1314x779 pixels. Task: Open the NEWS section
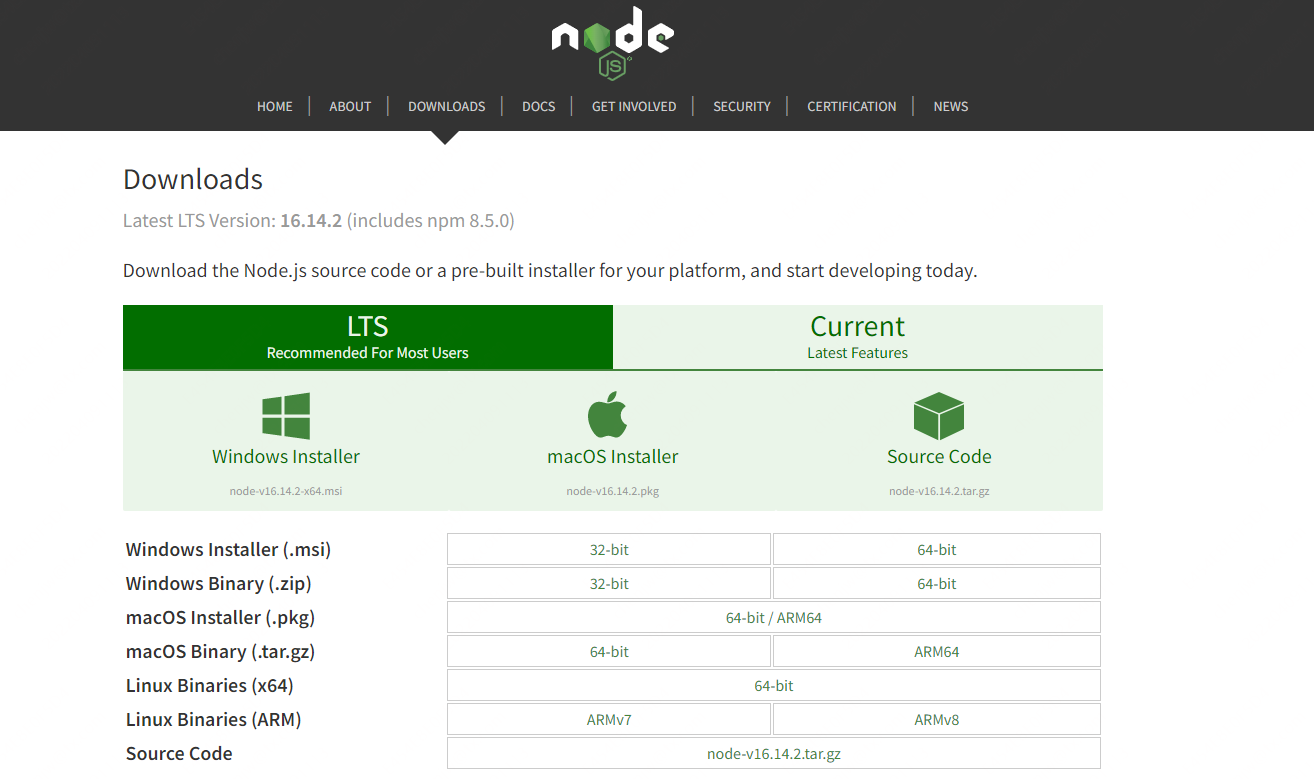tap(950, 106)
